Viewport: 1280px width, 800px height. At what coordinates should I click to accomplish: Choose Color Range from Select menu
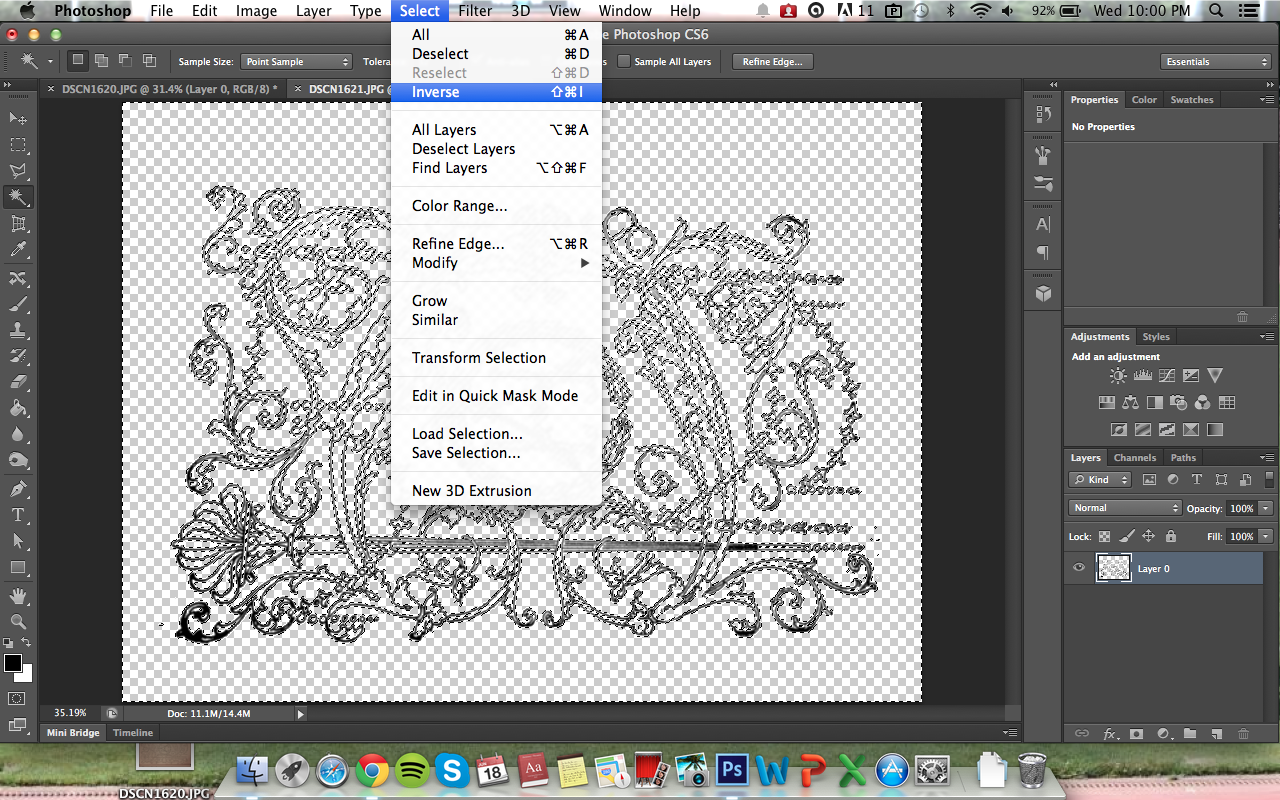496,206
